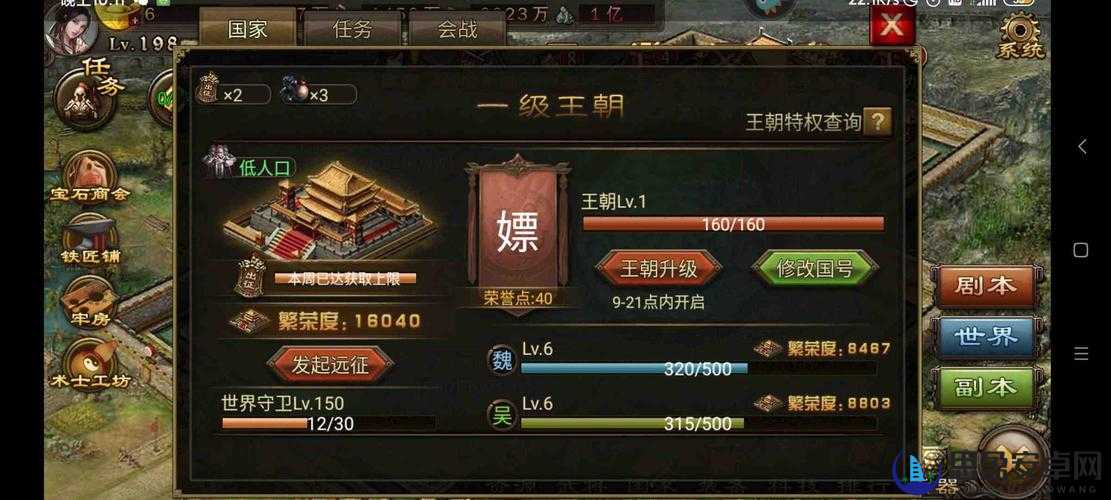Click the 王朝升级 button

click(x=659, y=269)
